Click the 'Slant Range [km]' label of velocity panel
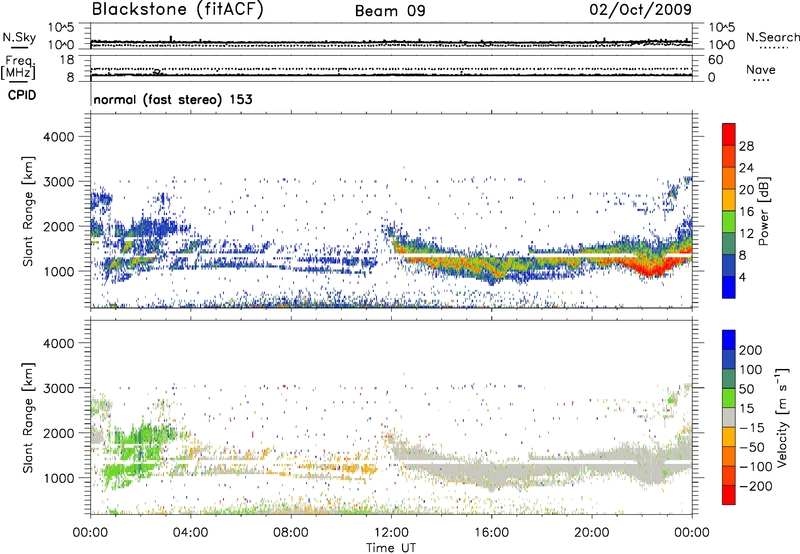This screenshot has width=800, height=554. pyautogui.click(x=28, y=418)
